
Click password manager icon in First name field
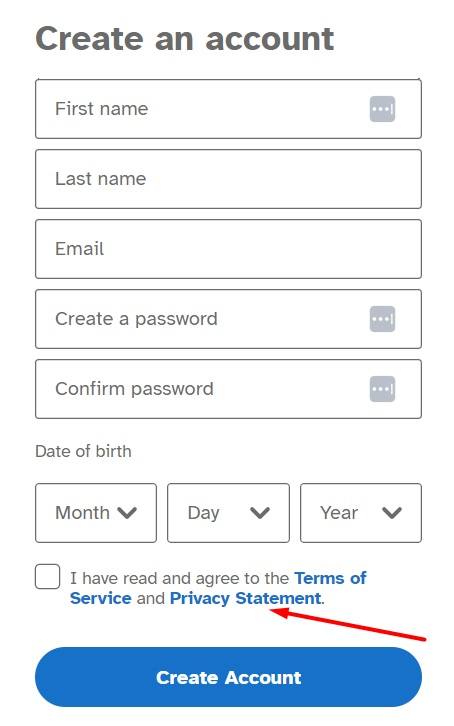(x=382, y=109)
